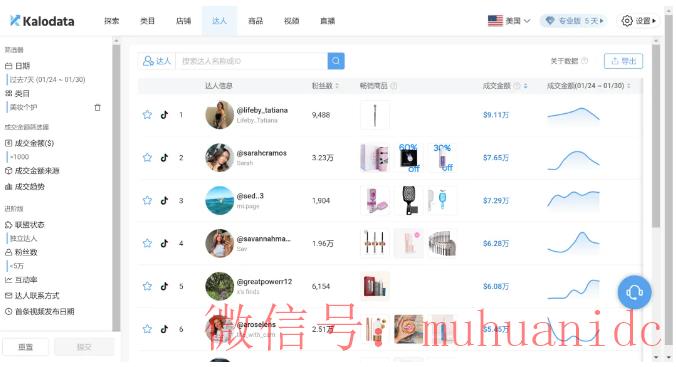Open @sarahcramos avatar
The width and height of the screenshot is (677, 367).
[219, 158]
